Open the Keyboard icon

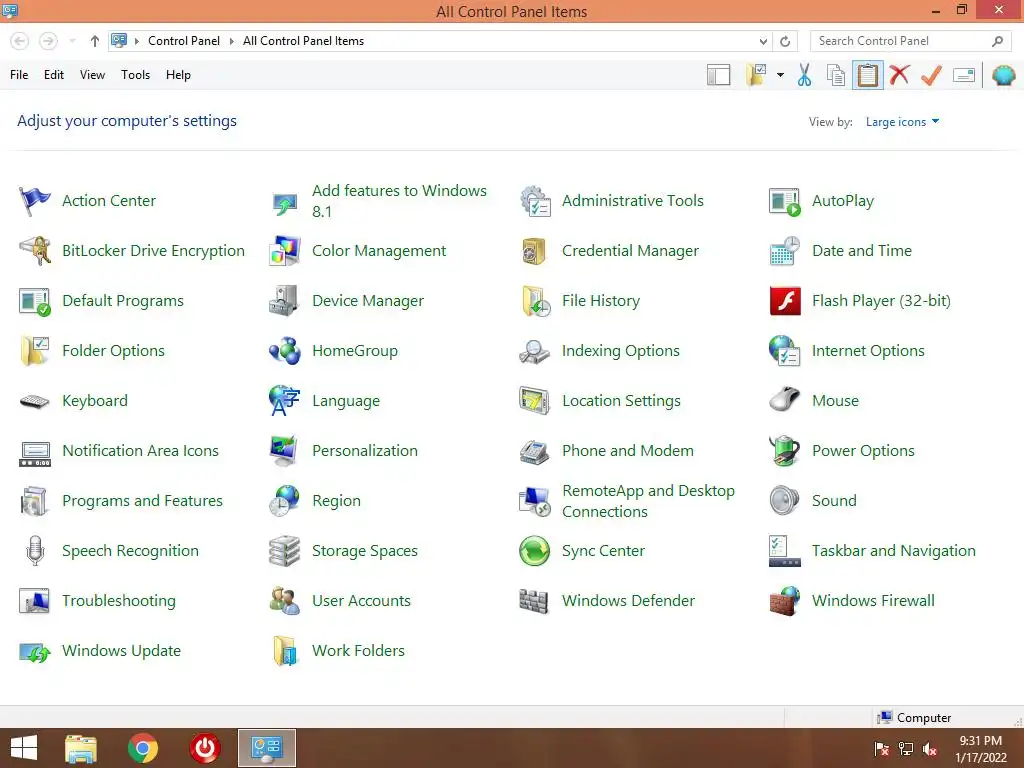[35, 401]
